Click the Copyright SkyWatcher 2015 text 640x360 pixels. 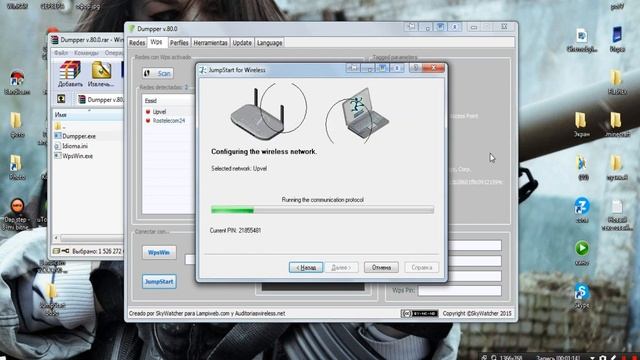point(477,313)
